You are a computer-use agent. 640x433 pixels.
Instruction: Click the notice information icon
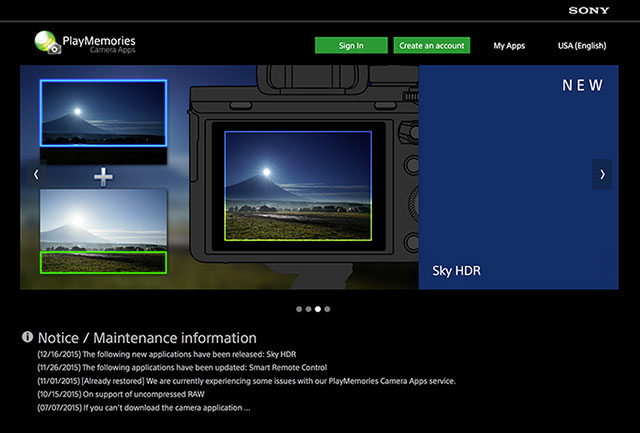click(x=27, y=337)
